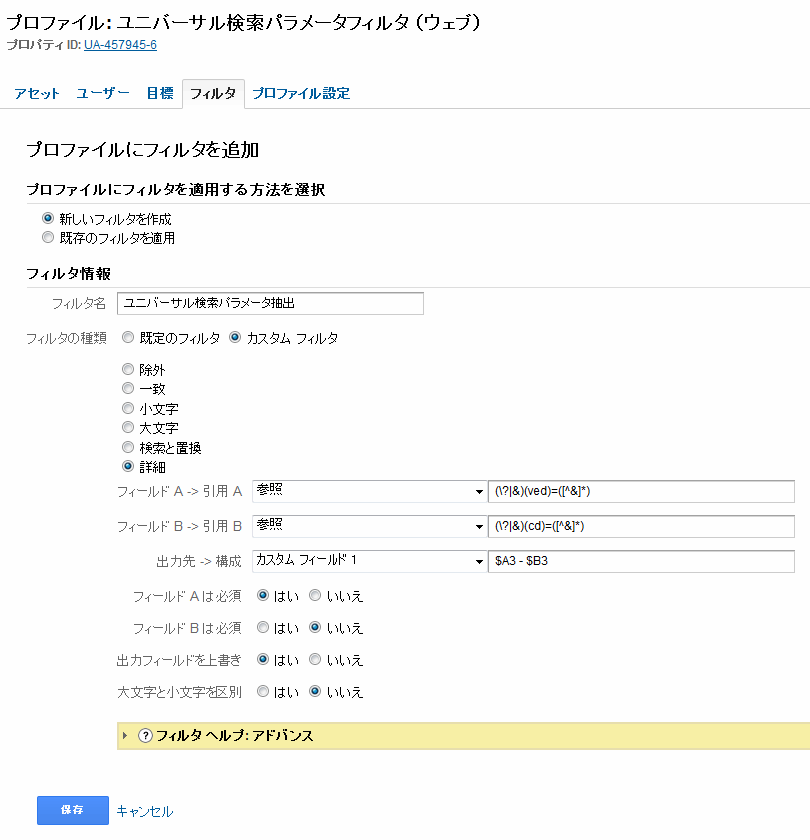Select 既存のフィルタを適用 radio button
Screen dimensions: 810x840
coord(47,238)
